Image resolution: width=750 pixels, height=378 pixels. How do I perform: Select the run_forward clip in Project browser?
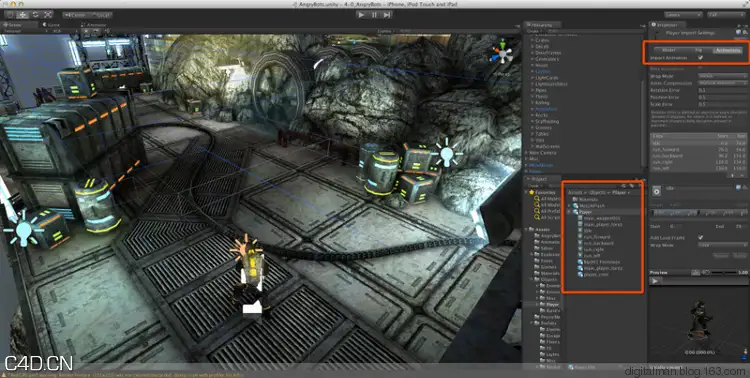(594, 237)
